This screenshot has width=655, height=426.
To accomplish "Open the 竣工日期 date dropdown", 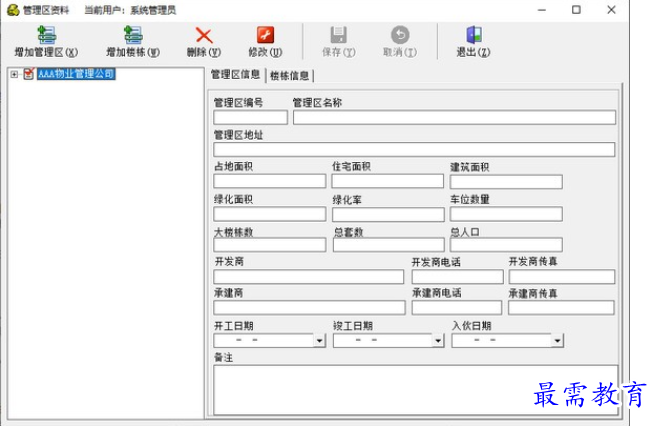I will coord(438,341).
